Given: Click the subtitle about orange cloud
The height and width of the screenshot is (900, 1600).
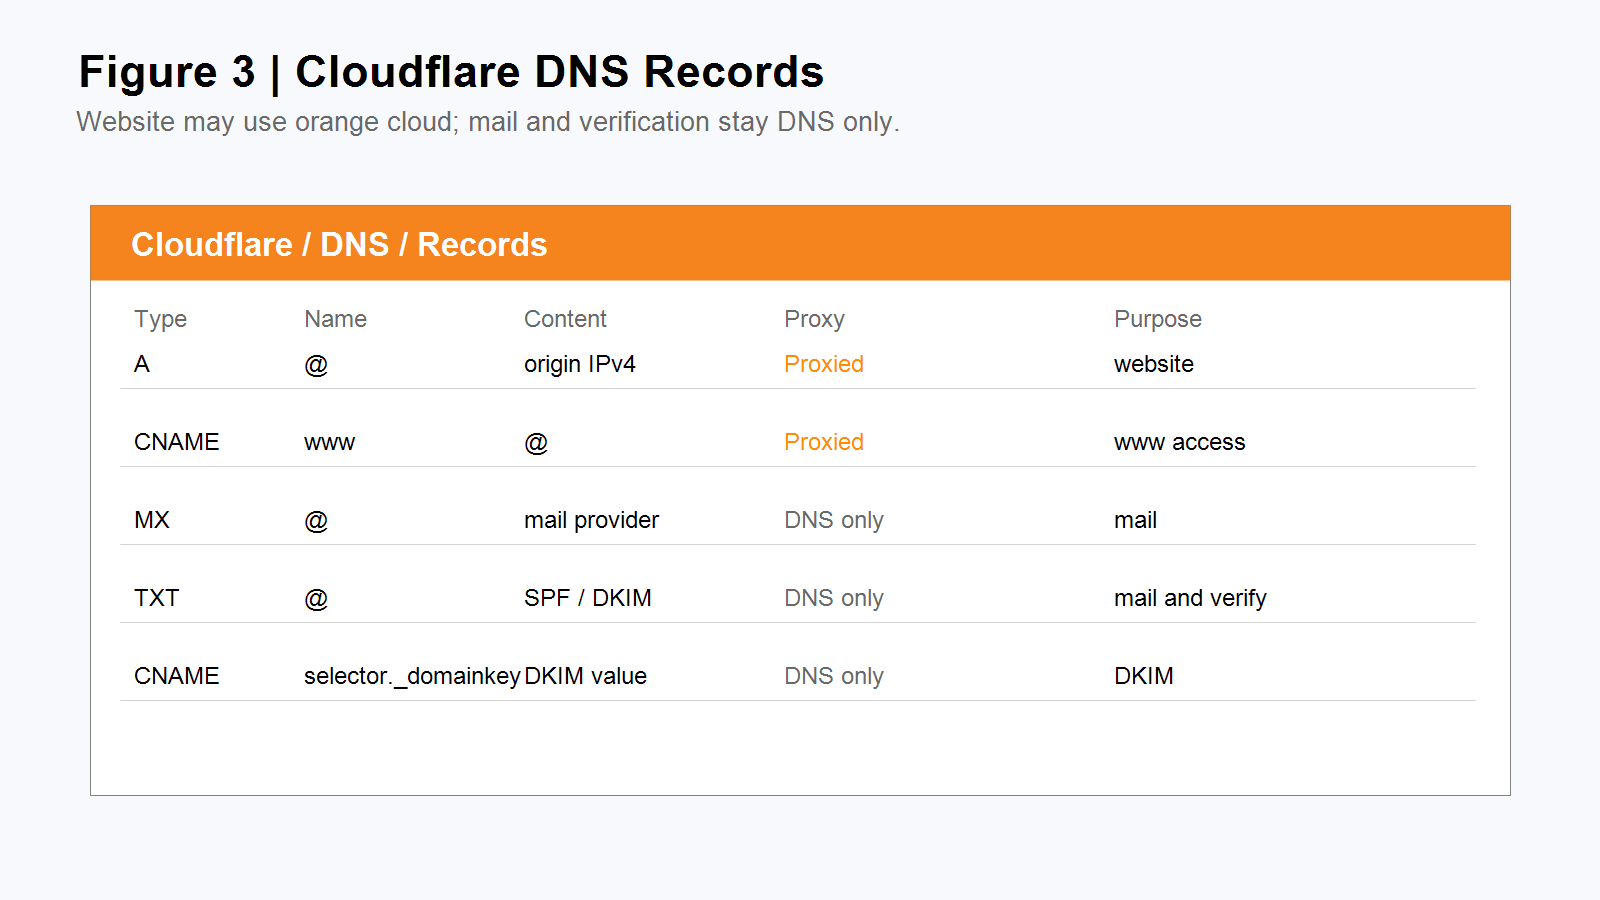Looking at the screenshot, I should (488, 122).
